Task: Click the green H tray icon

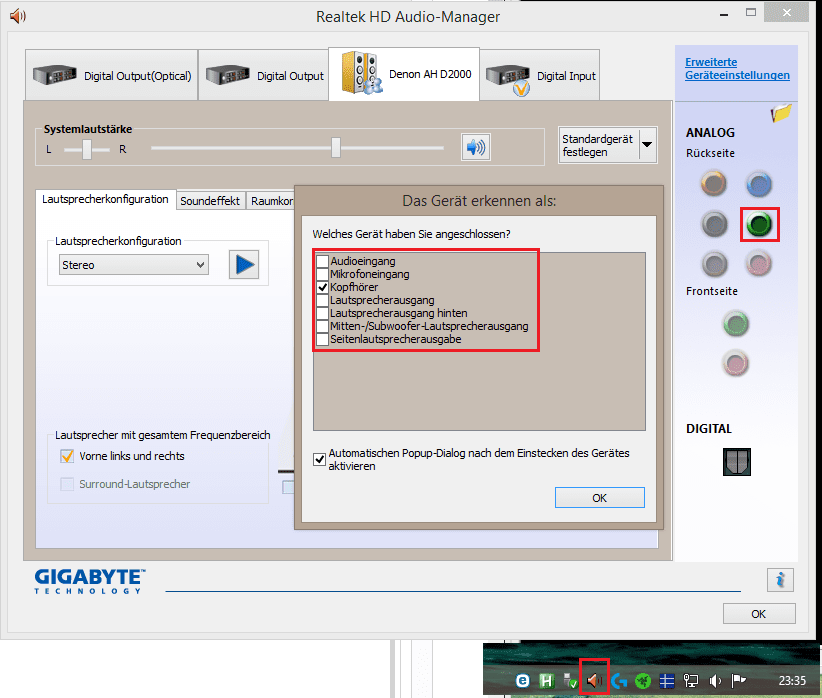Action: pos(546,681)
